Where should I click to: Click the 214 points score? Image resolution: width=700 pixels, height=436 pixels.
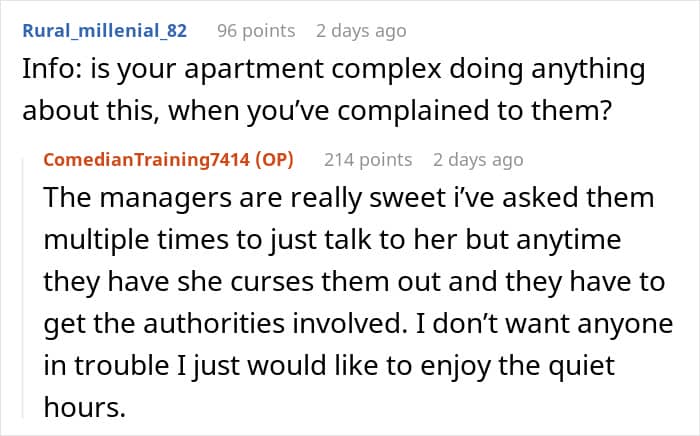368,159
